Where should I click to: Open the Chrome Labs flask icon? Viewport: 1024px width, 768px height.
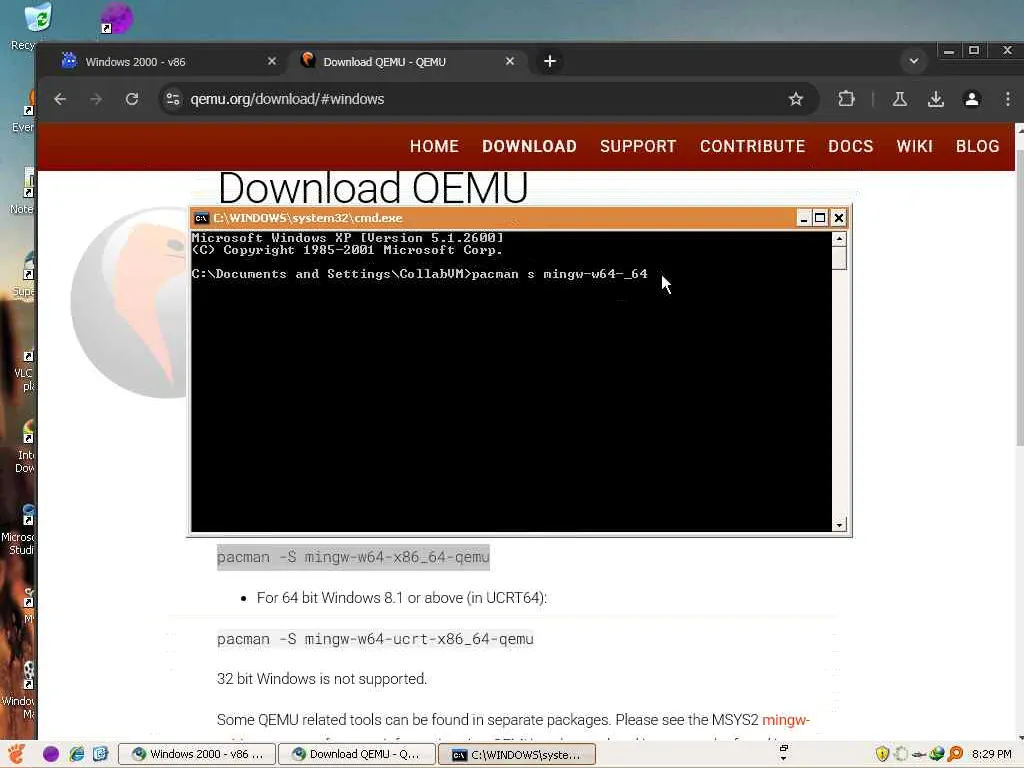tap(900, 99)
